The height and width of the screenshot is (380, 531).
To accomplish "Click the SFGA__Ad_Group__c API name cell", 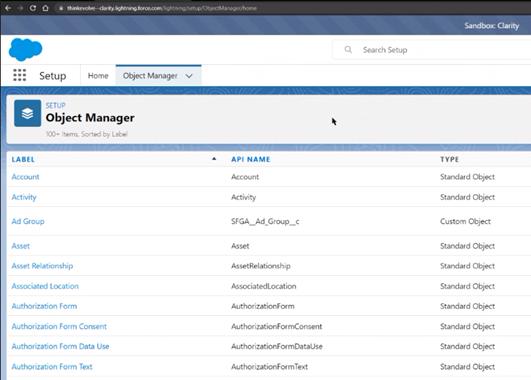I will coord(265,221).
